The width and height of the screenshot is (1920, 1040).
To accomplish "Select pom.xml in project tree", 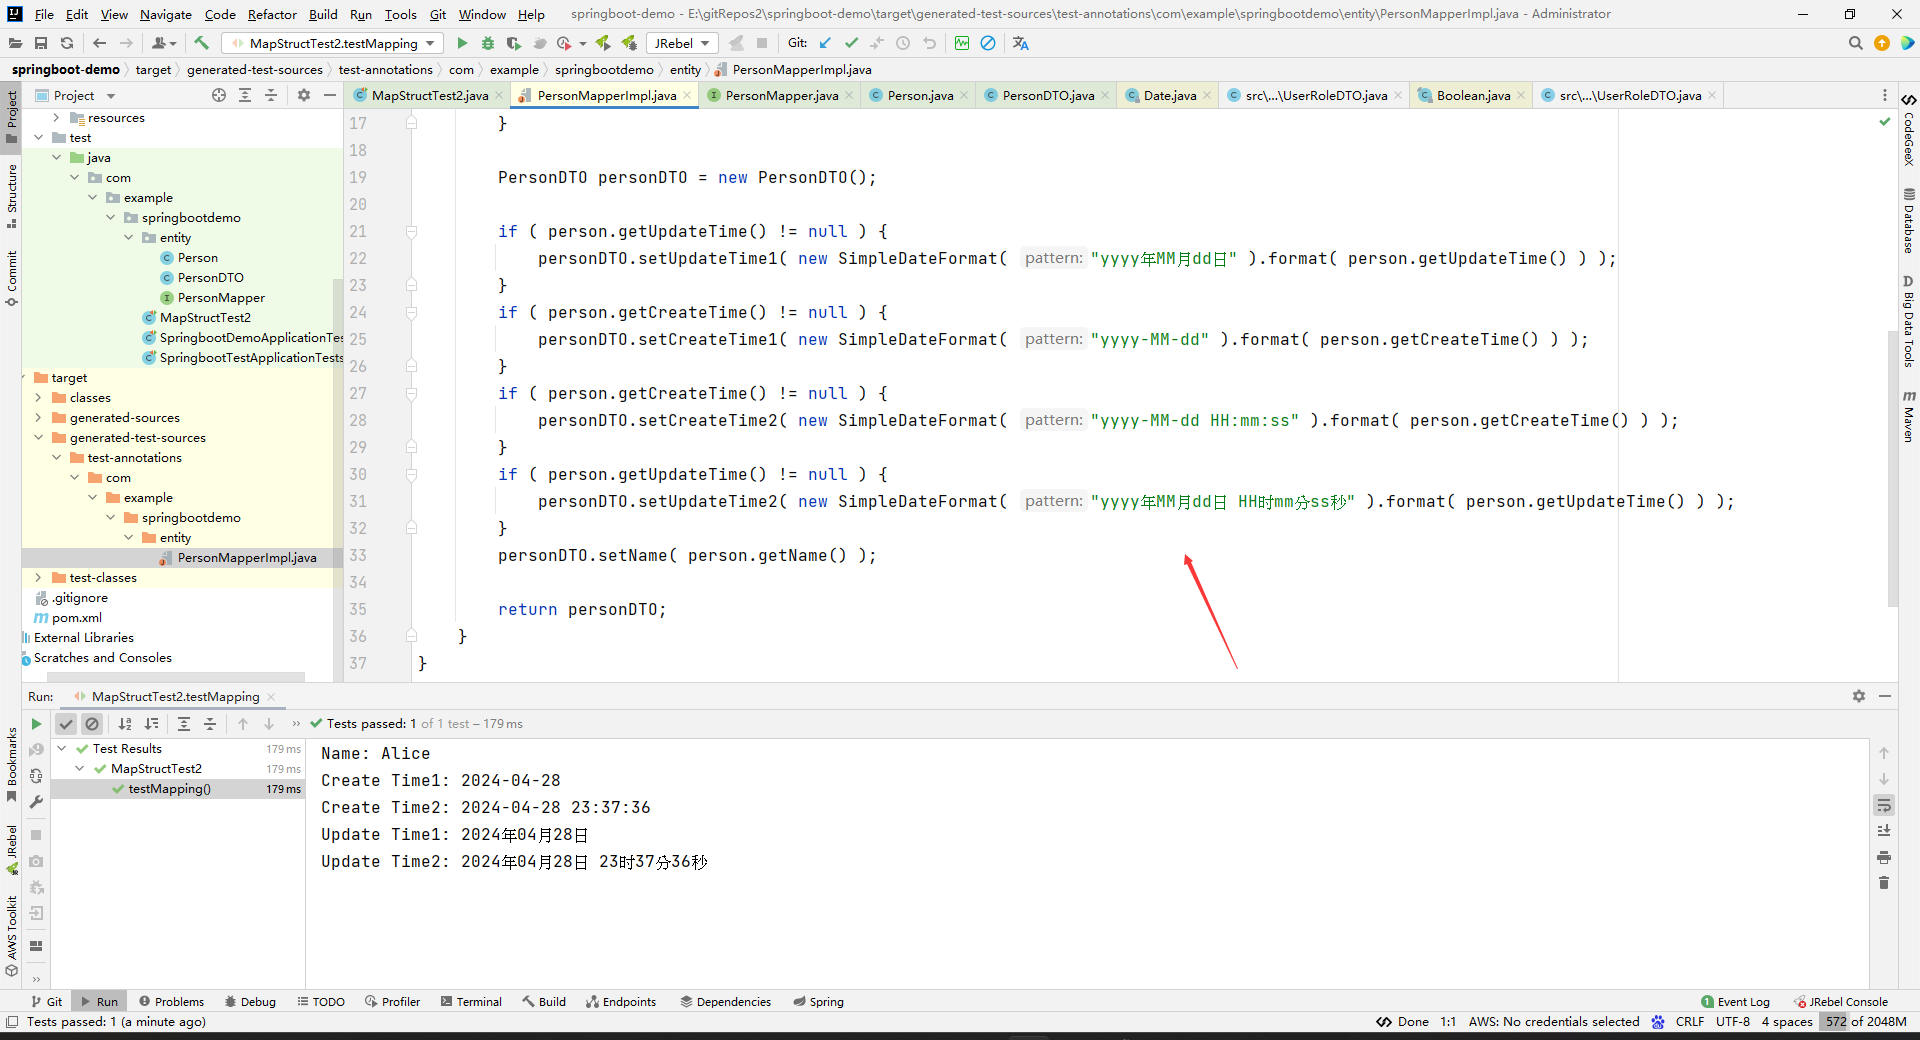I will (77, 618).
